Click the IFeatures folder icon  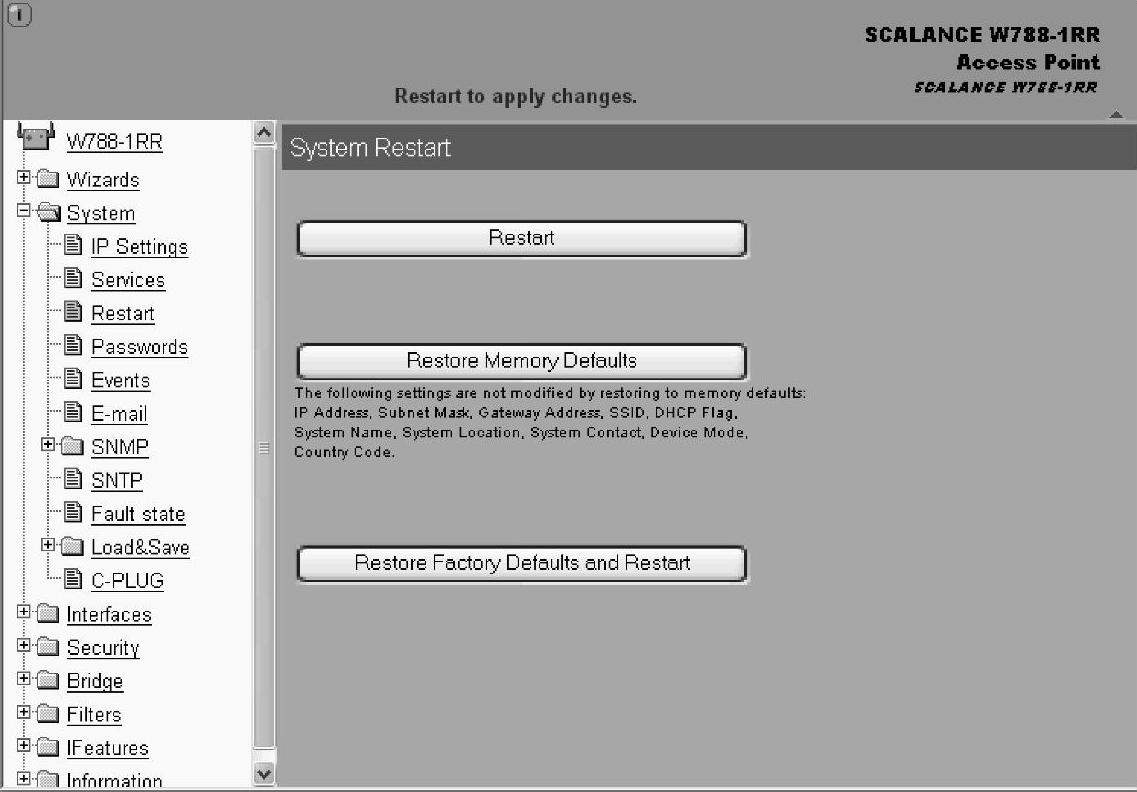[x=48, y=746]
